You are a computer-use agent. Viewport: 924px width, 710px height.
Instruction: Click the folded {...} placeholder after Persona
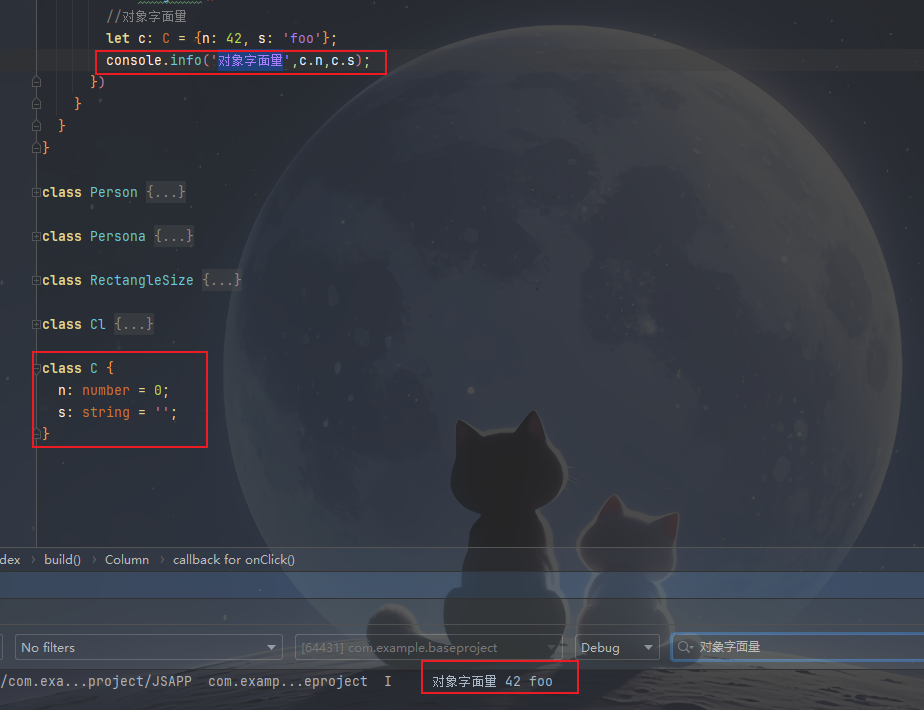[174, 236]
